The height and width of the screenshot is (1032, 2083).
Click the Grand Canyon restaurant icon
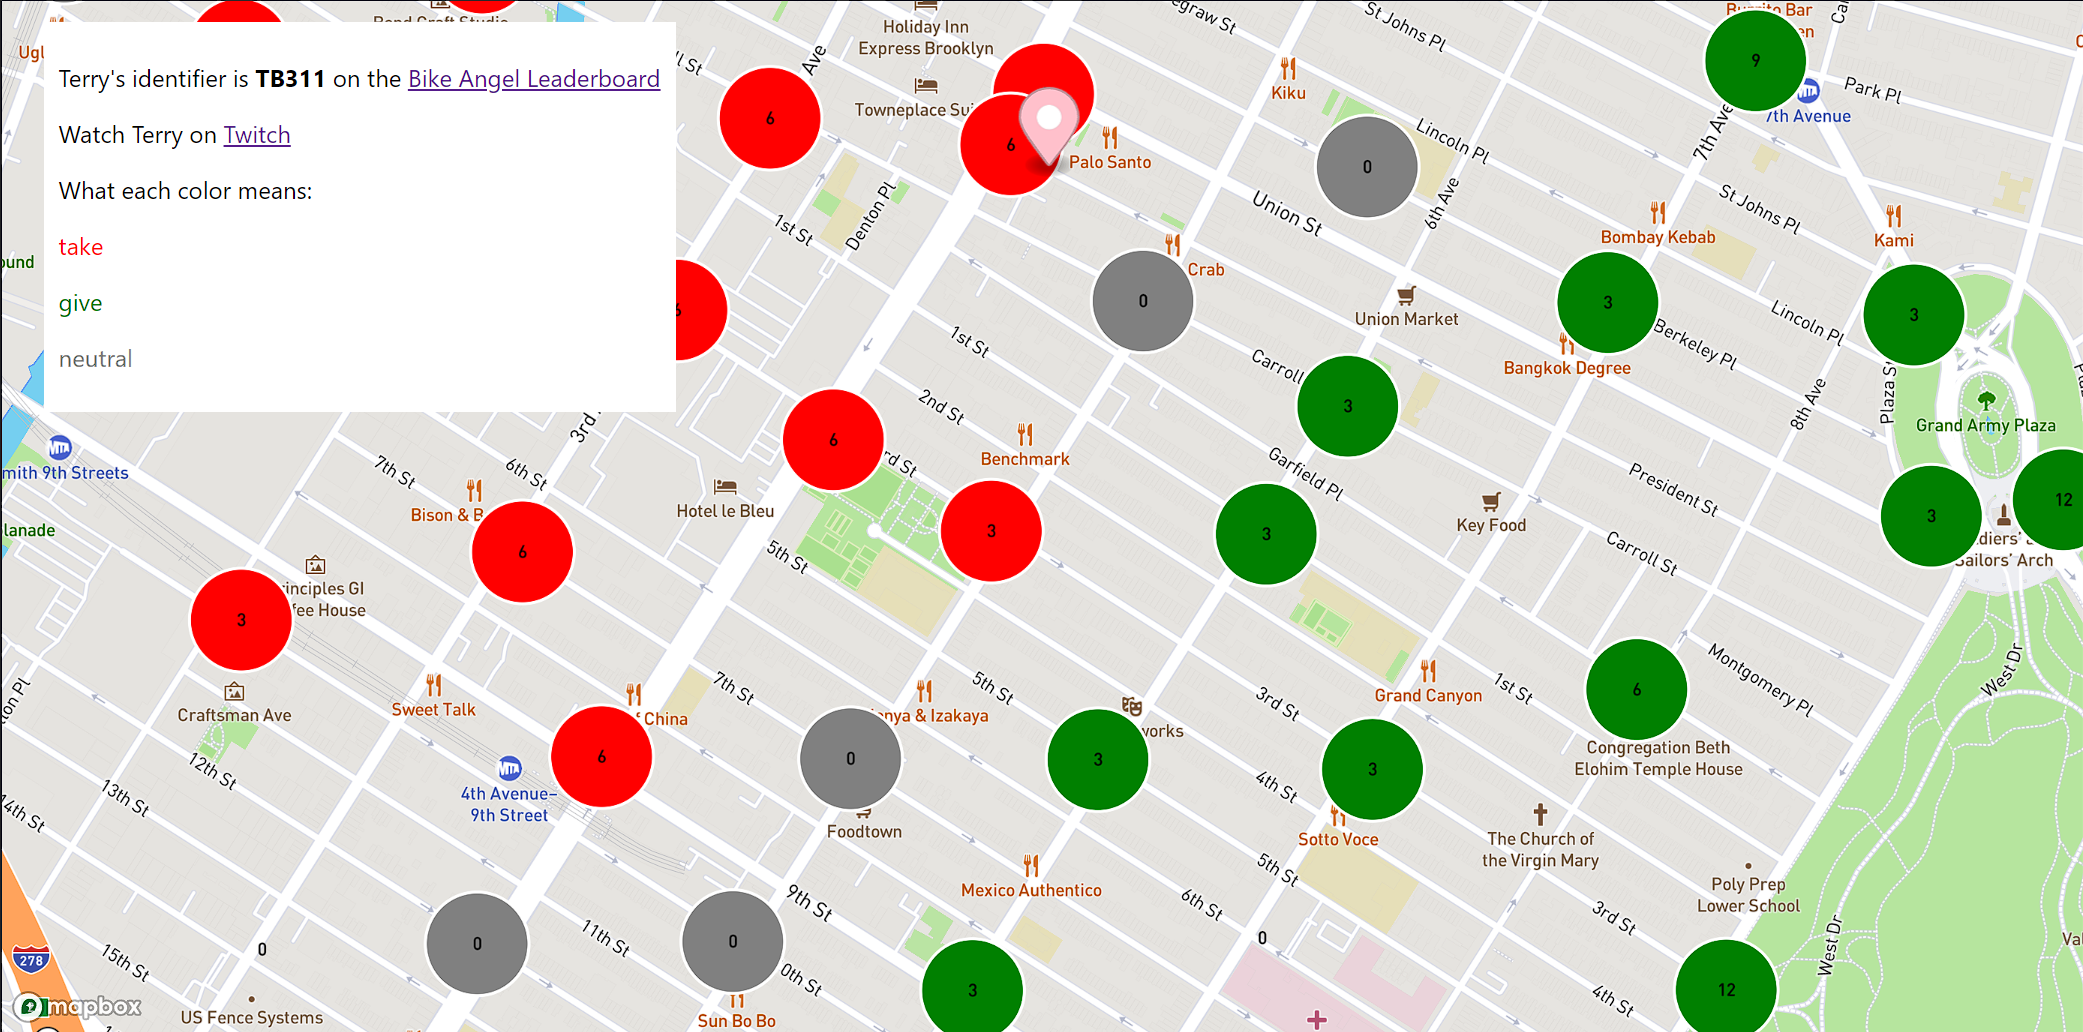click(1428, 671)
